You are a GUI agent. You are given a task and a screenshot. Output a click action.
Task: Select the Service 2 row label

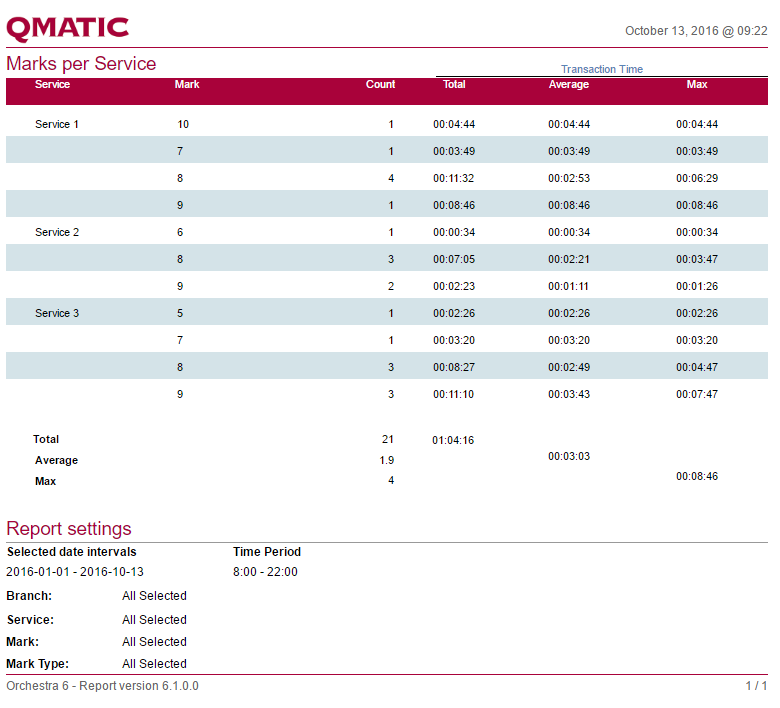[x=57, y=233]
